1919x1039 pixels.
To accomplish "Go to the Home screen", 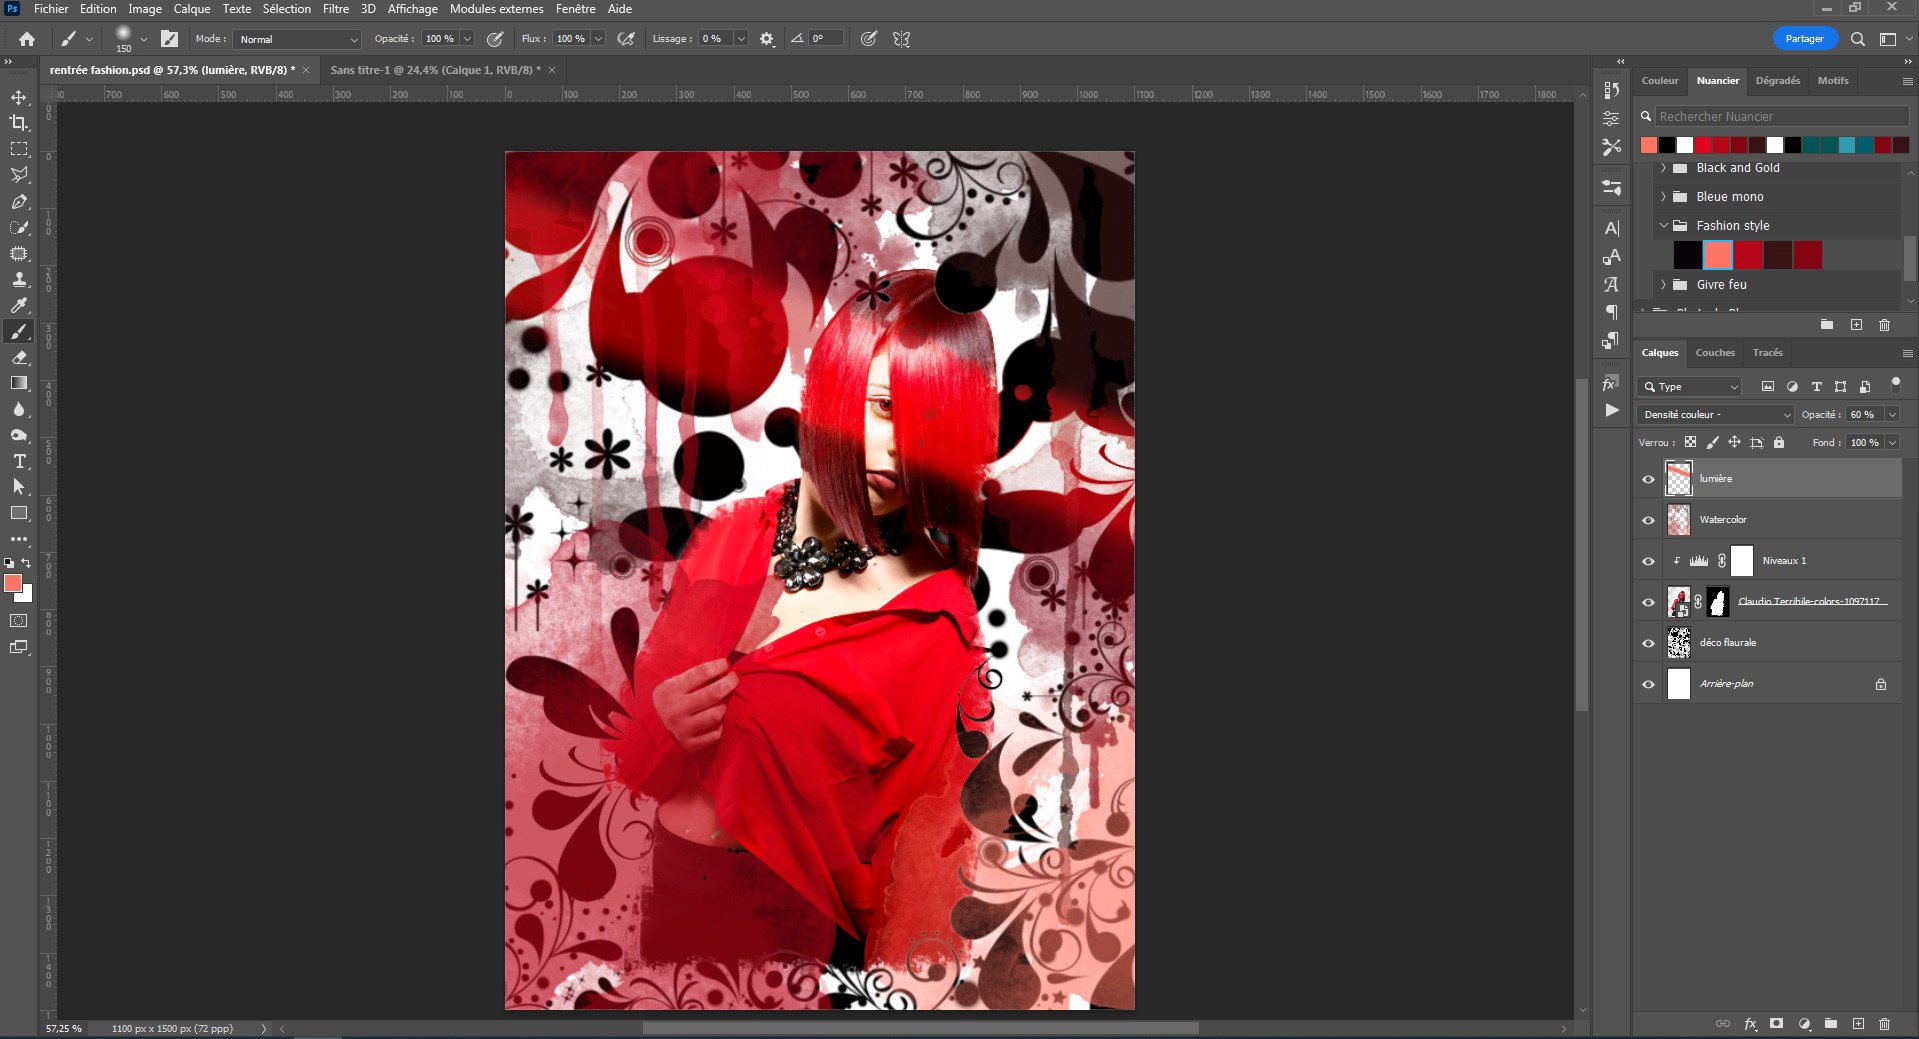I will coord(27,39).
